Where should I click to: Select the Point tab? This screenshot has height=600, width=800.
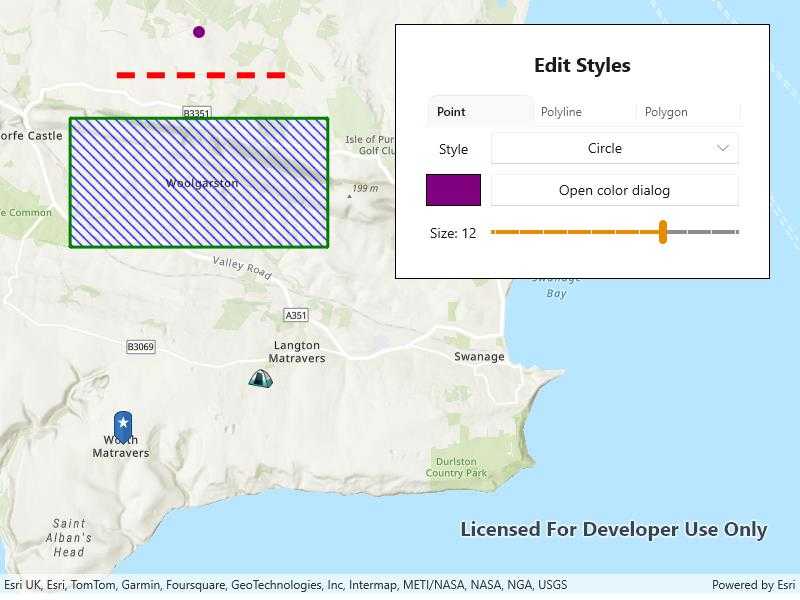pos(452,112)
